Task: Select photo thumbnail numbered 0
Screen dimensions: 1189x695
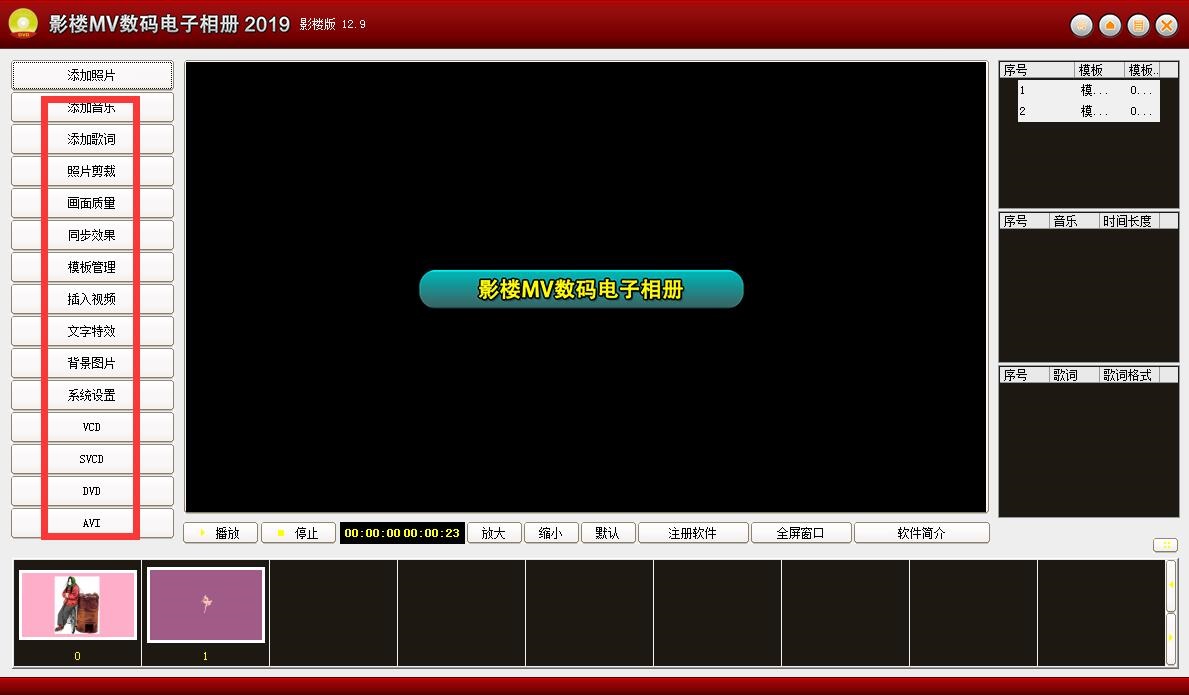Action: coord(77,605)
